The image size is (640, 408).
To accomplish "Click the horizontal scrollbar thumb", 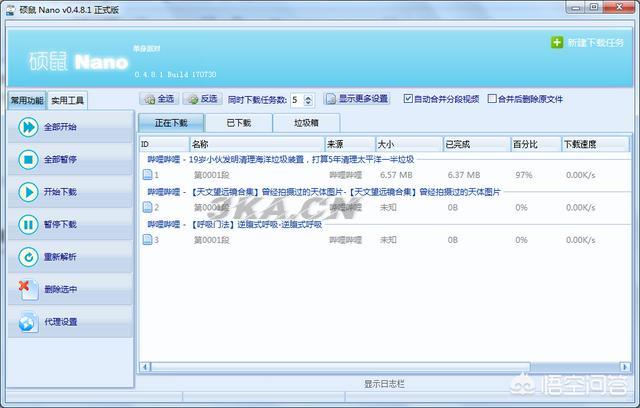I will (340, 367).
